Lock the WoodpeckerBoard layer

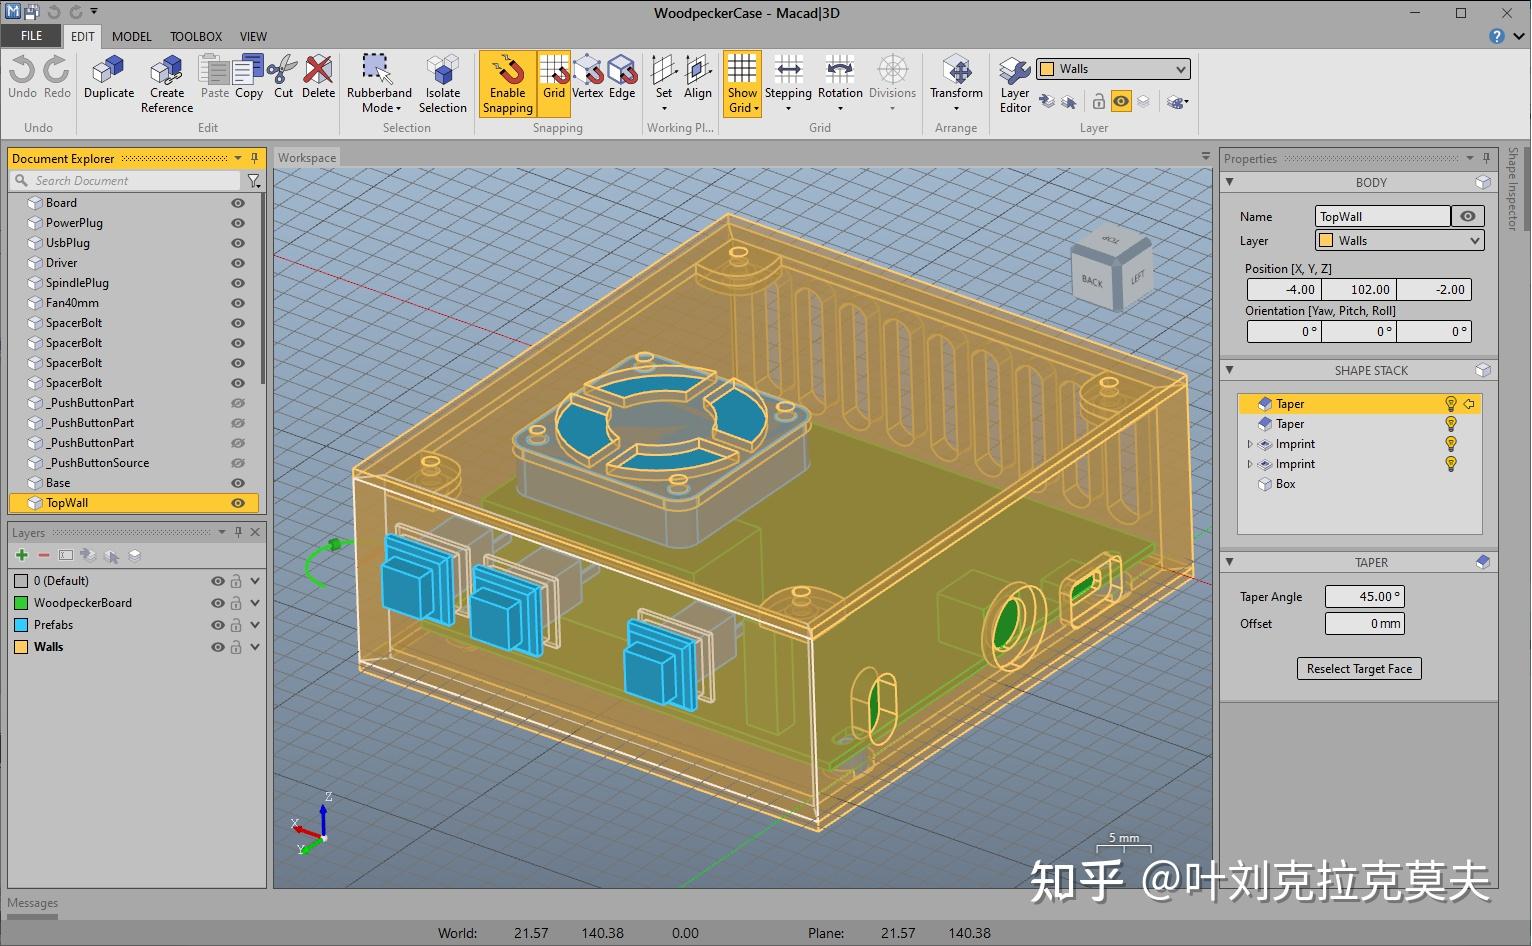coord(236,602)
